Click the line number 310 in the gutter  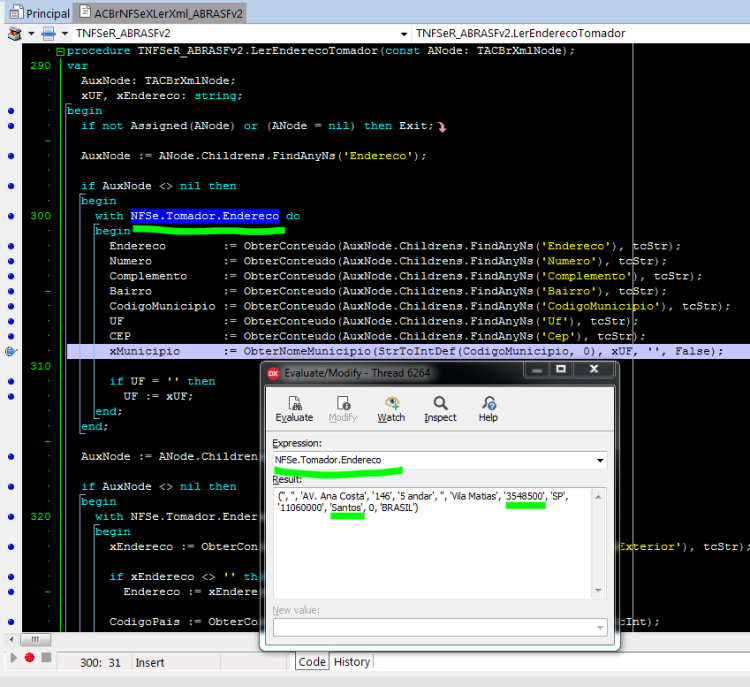click(x=40, y=366)
